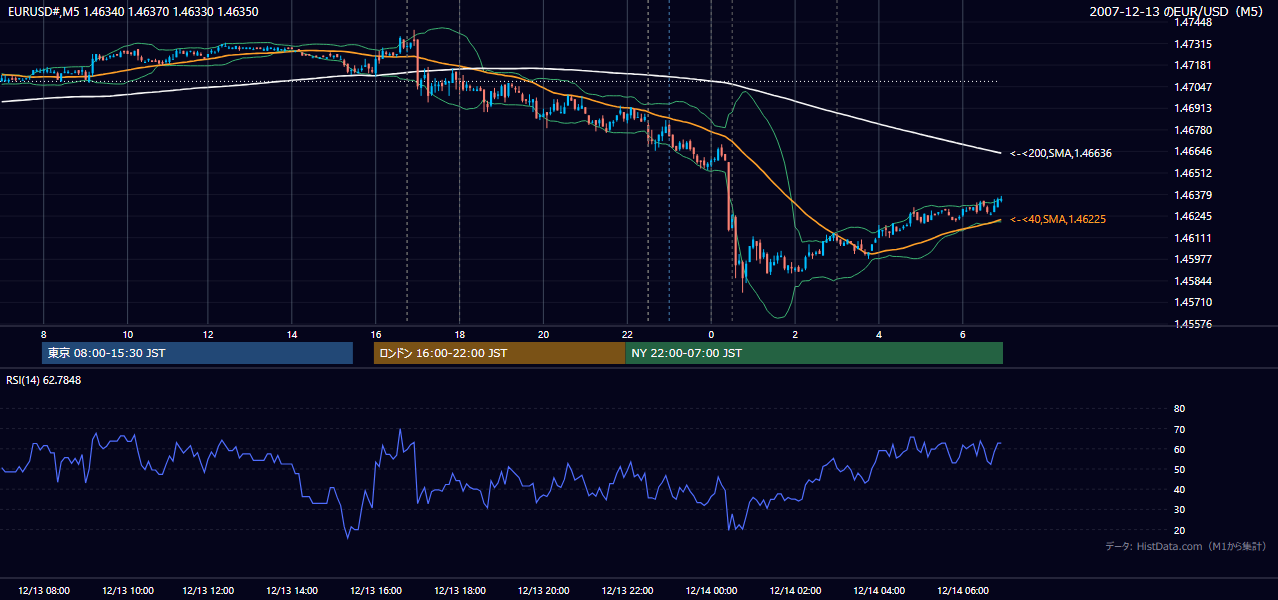1278x600 pixels.
Task: Click the 200 SMA 1.46636 label
Action: (x=1061, y=153)
